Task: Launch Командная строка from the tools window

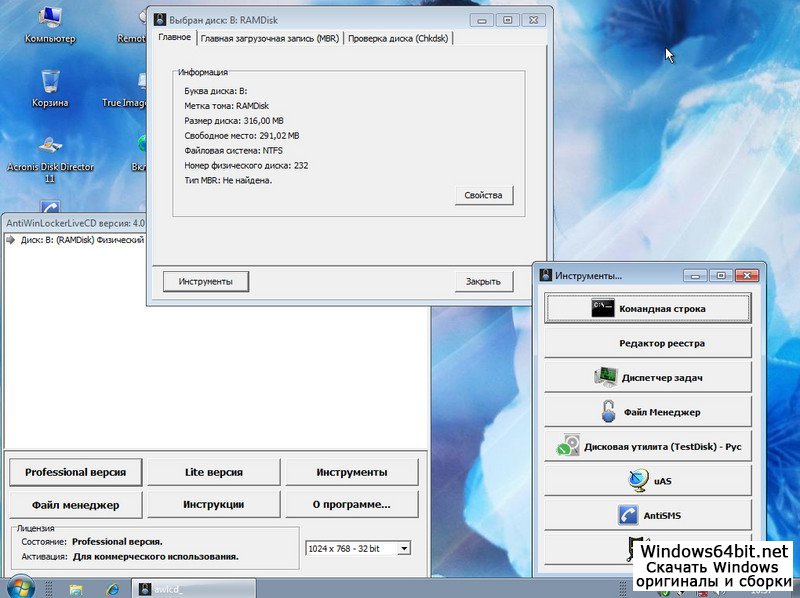Action: tap(647, 309)
